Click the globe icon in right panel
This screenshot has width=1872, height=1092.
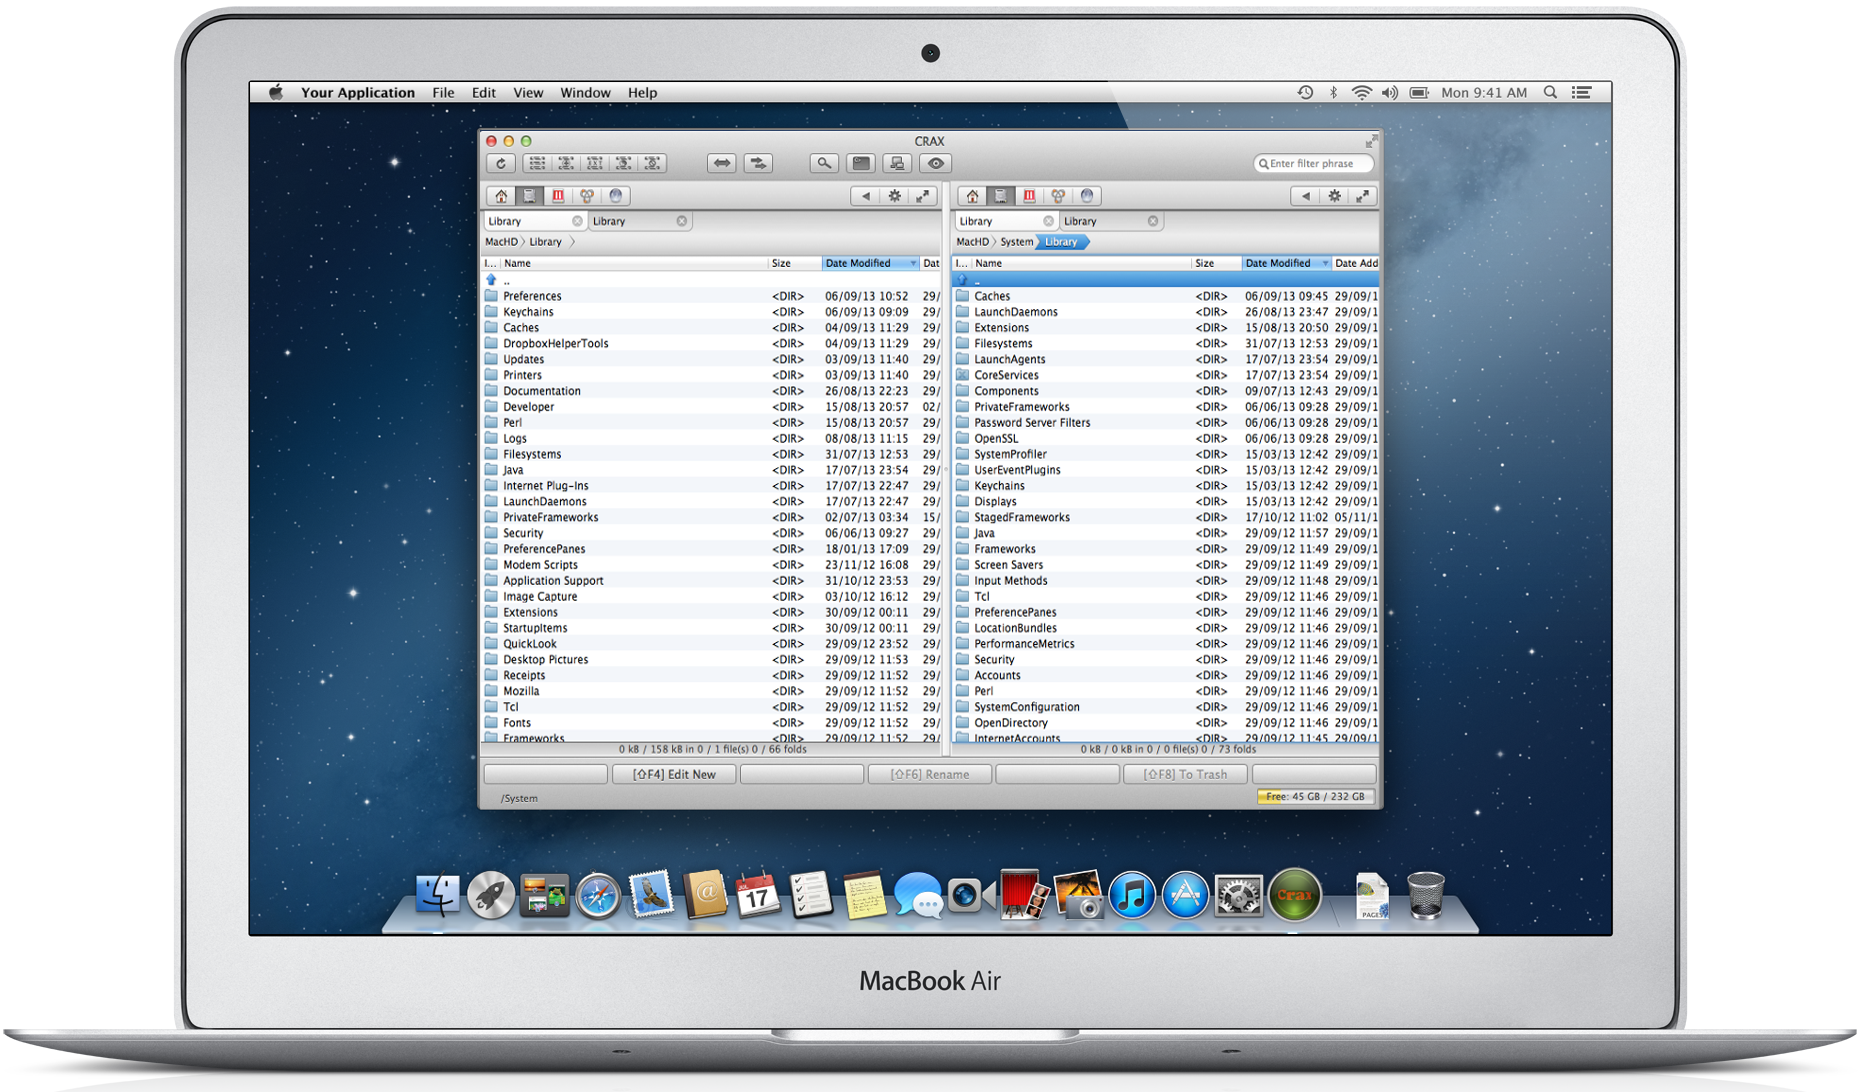(1087, 196)
